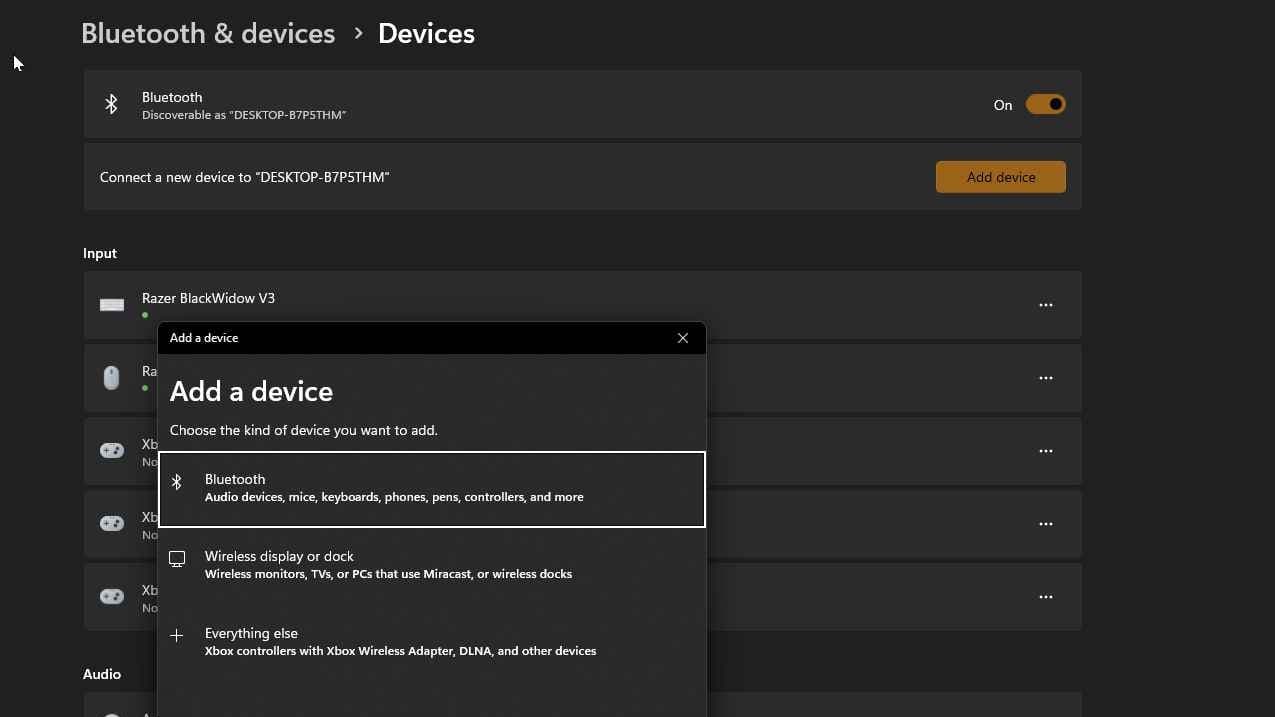Viewport: 1275px width, 717px height.
Task: Open more options for the mouse device
Action: [x=1045, y=378]
